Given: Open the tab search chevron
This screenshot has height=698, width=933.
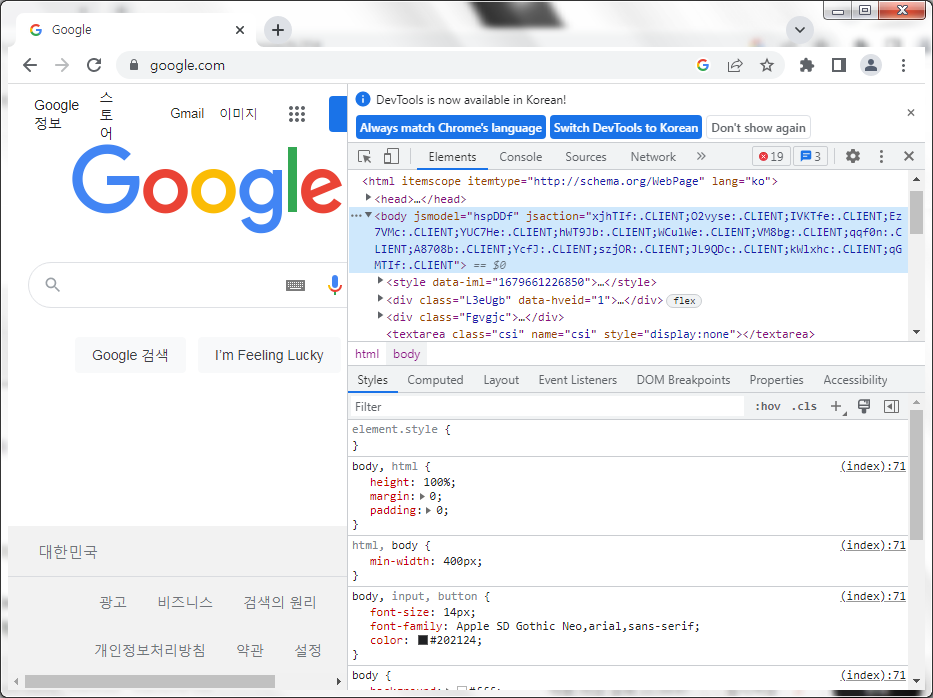Looking at the screenshot, I should [x=800, y=29].
